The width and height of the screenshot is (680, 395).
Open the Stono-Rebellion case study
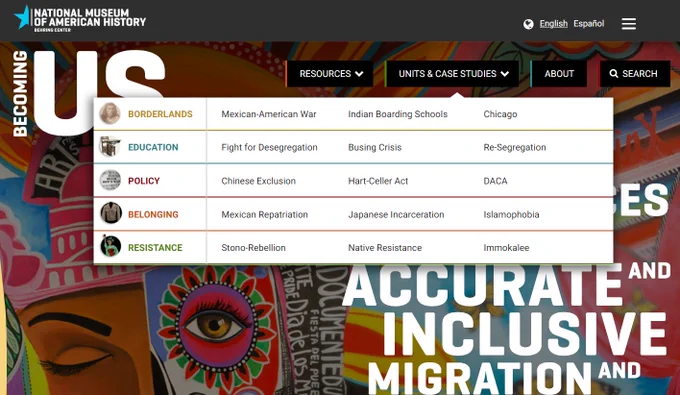tap(253, 248)
